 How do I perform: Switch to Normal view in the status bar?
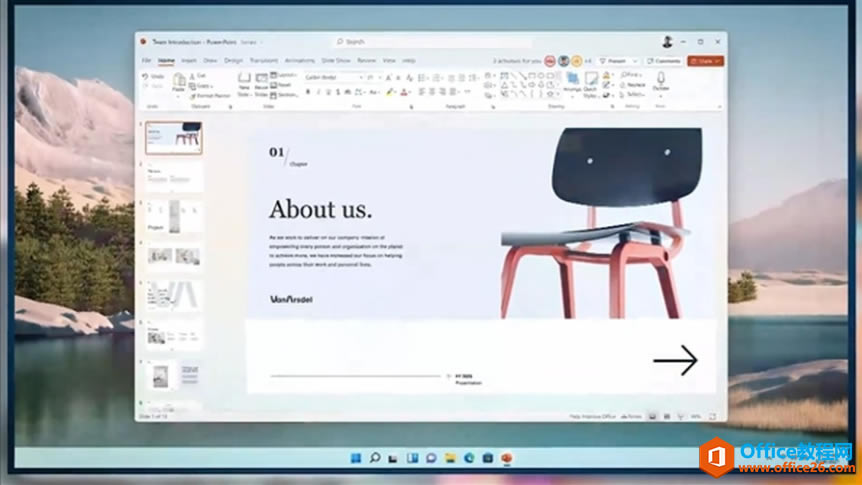tap(653, 417)
